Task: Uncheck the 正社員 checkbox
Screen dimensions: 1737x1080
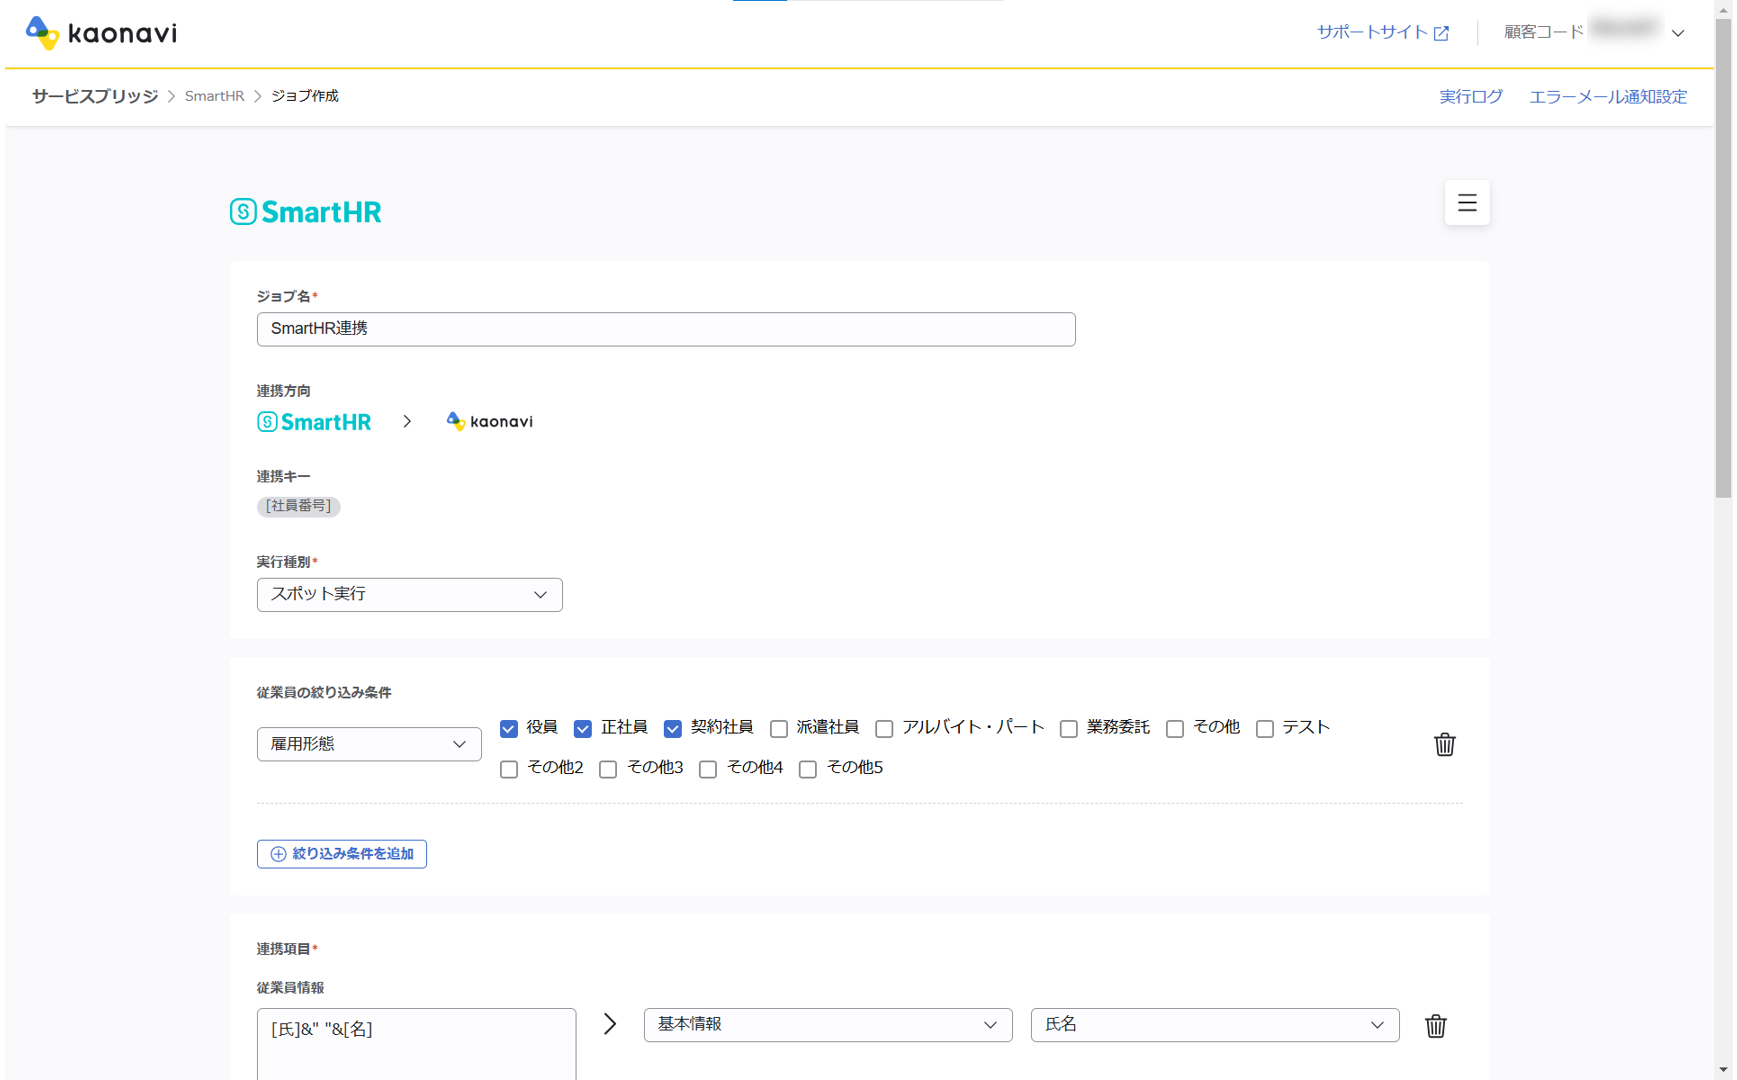Action: click(583, 729)
